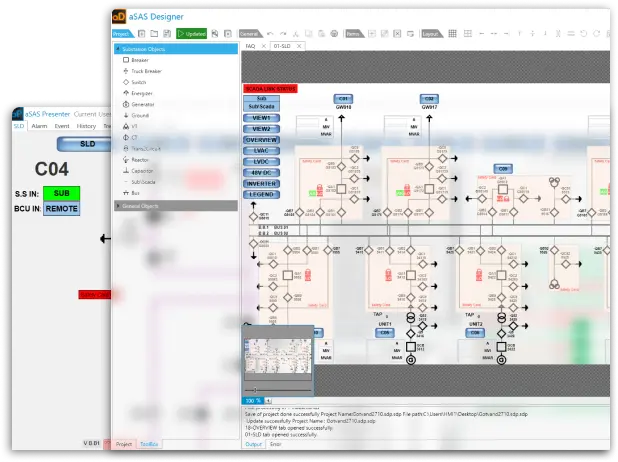Image resolution: width=618 pixels, height=462 pixels.
Task: Rotate selection clockwise
Action: tap(597, 34)
